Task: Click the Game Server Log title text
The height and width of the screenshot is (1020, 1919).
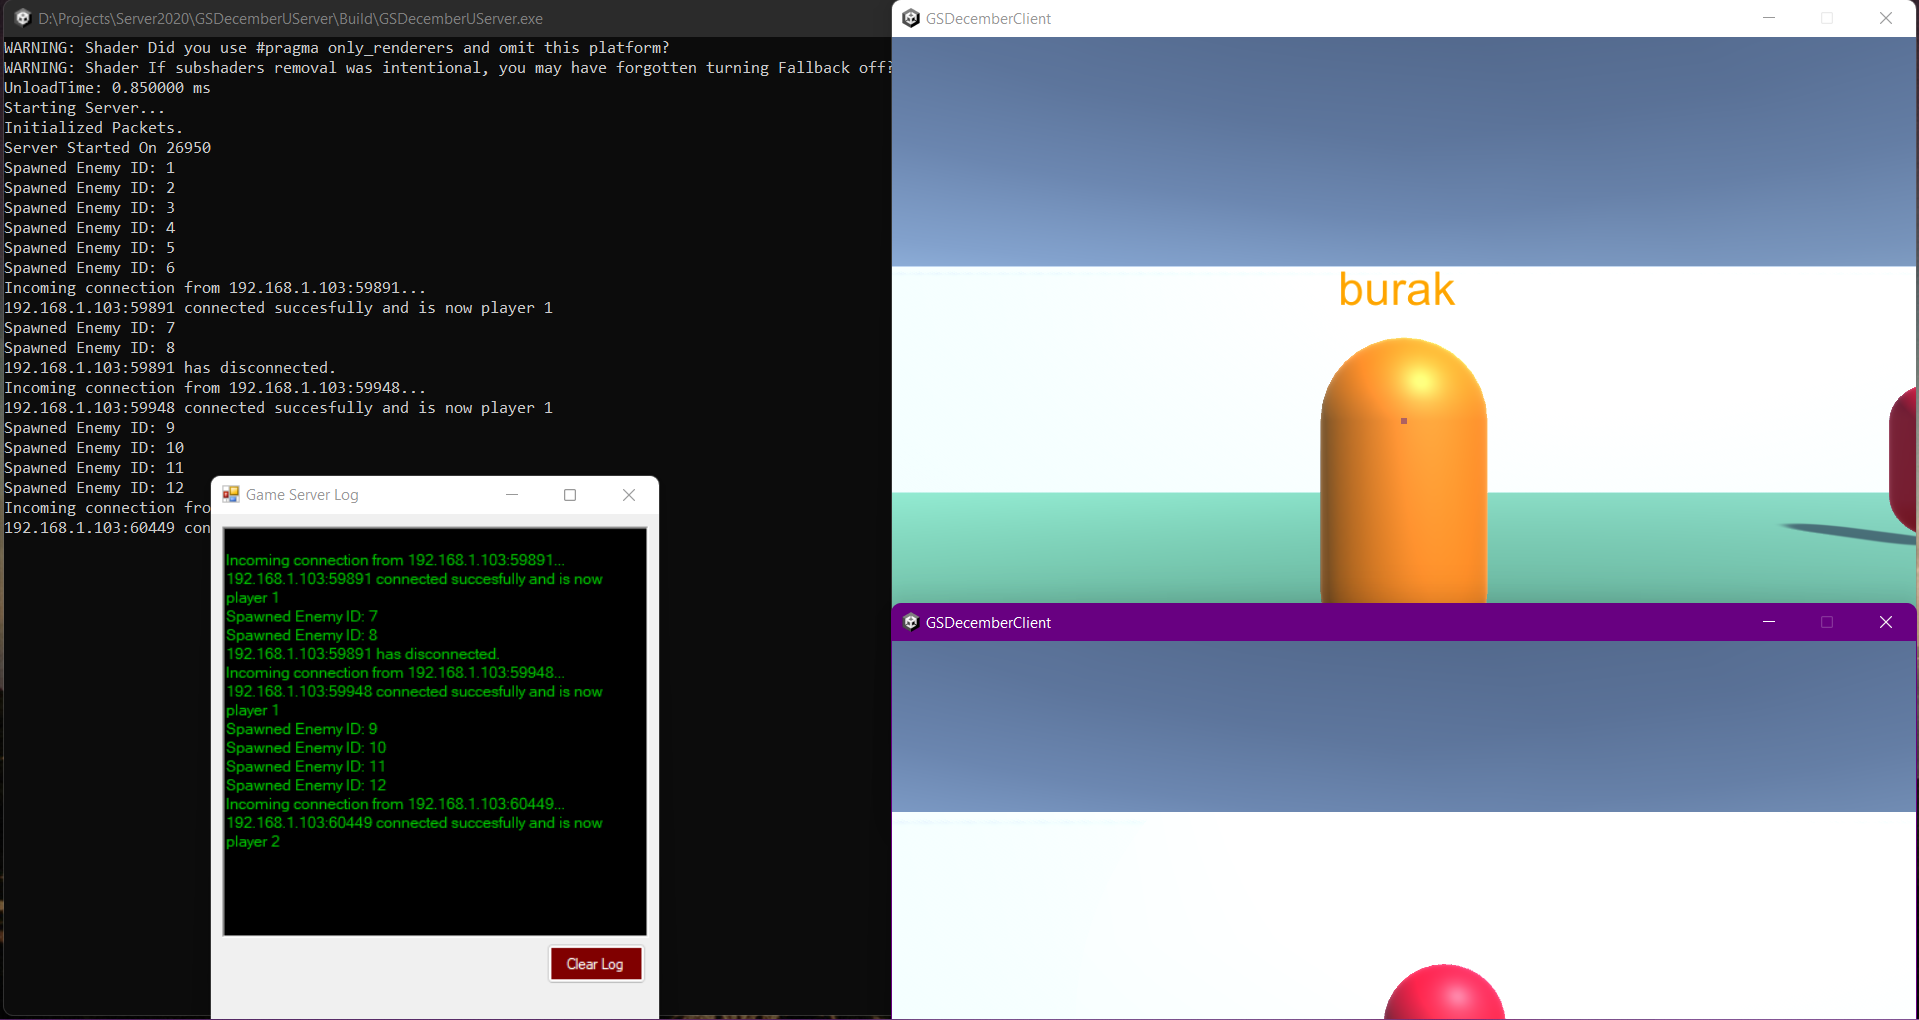Action: click(x=302, y=495)
